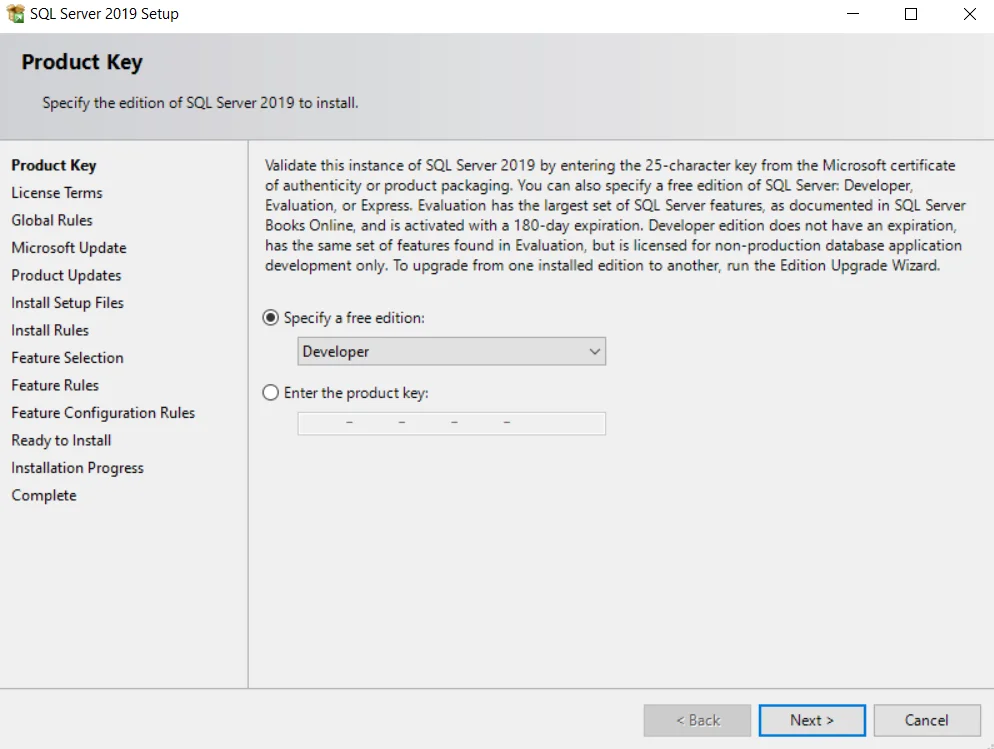
Task: Select Global Rules in the step list
Action: (x=52, y=220)
